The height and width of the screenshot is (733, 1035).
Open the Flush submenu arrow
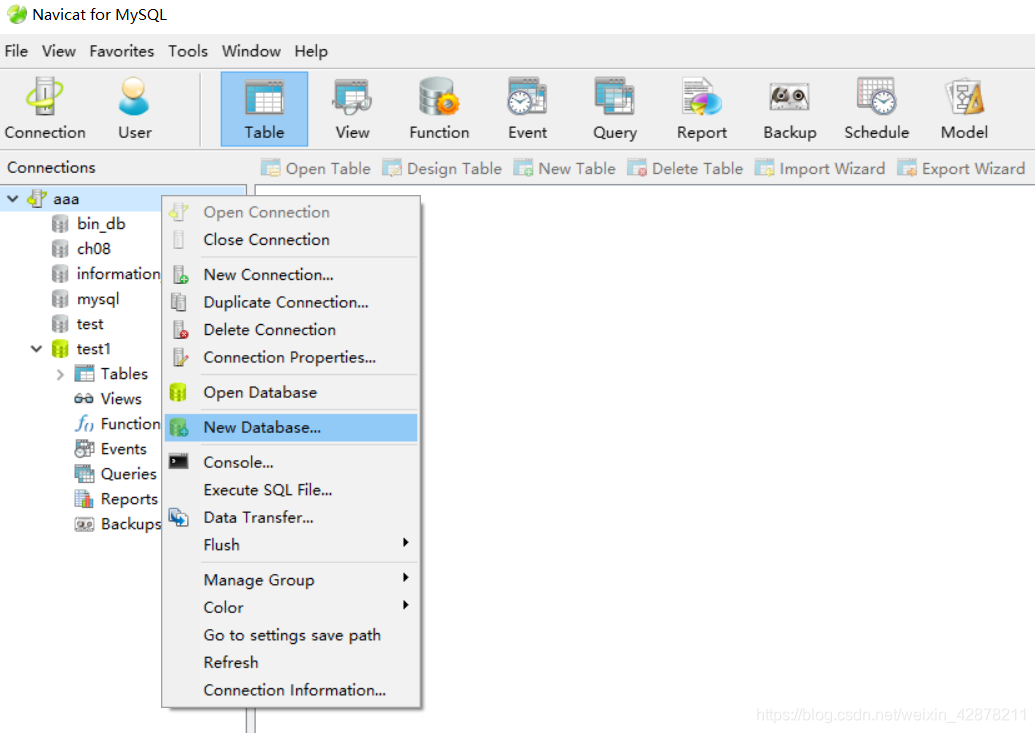point(406,543)
